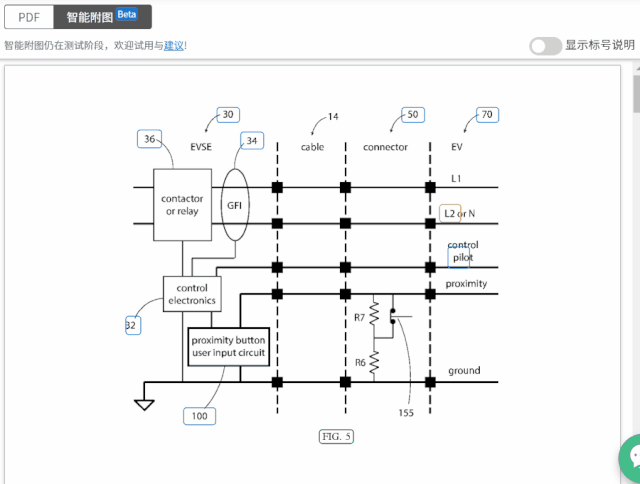Click the R7 resistor label
Image resolution: width=640 pixels, height=484 pixels.
[359, 317]
